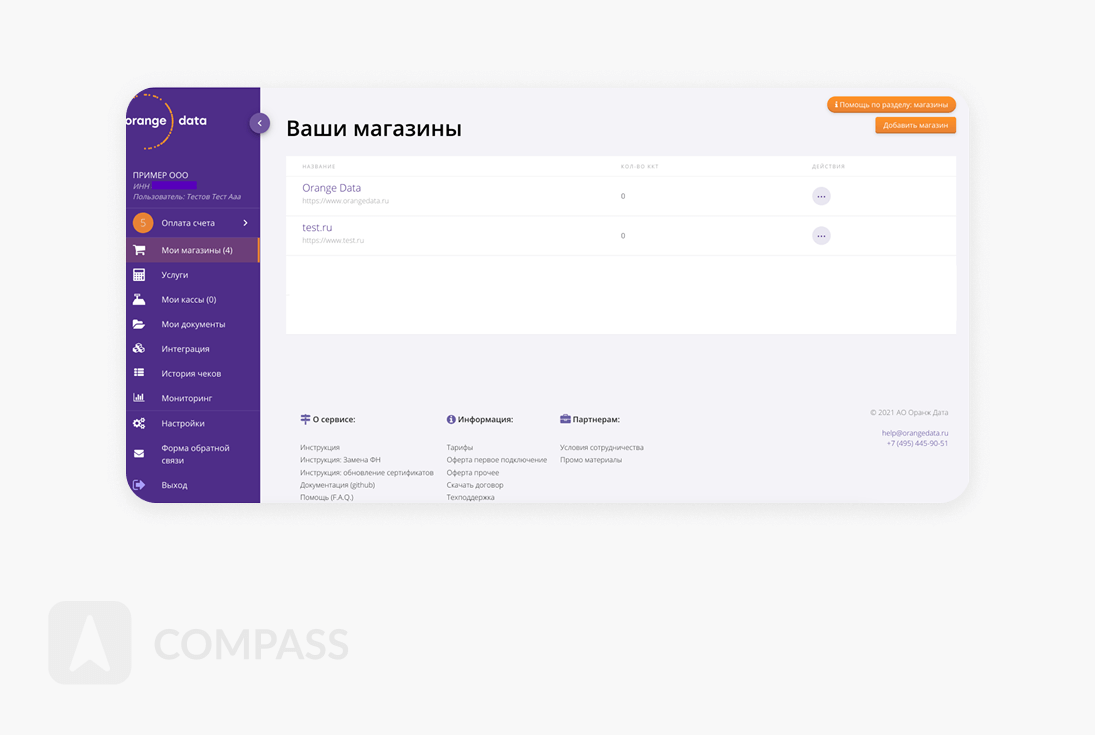Click the shopping cart icon for Мои магазины
Screen dimensions: 1095x735
(139, 250)
